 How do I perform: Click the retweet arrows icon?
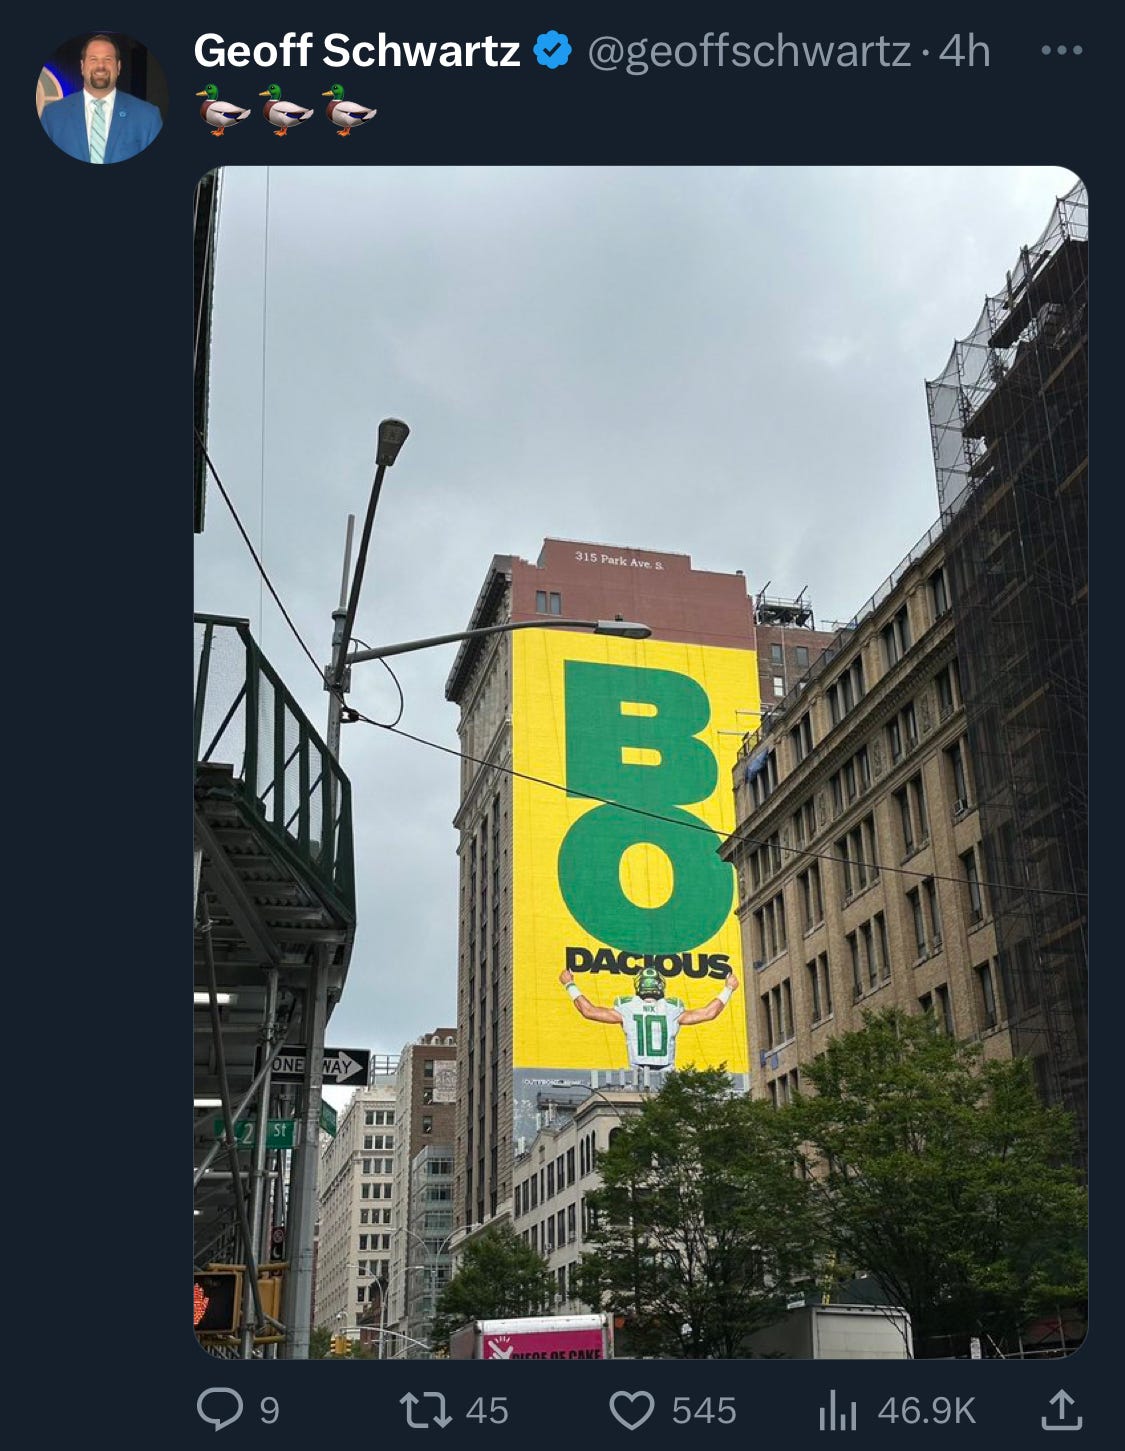pyautogui.click(x=426, y=1410)
